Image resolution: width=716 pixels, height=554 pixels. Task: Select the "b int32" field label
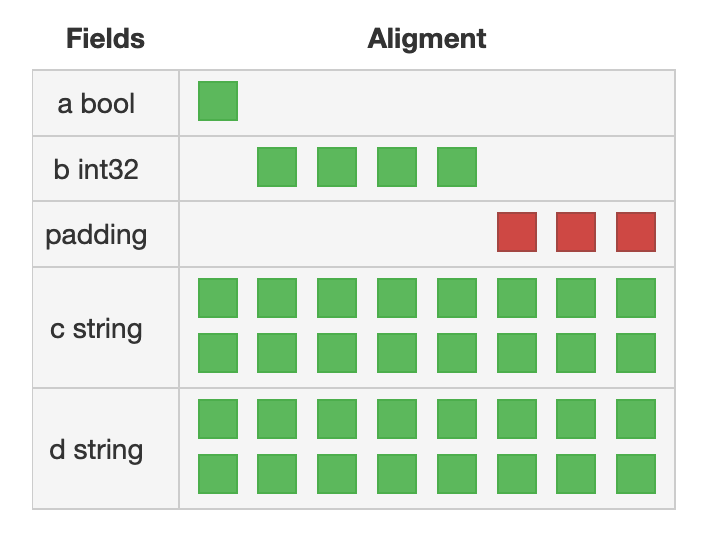(x=96, y=169)
